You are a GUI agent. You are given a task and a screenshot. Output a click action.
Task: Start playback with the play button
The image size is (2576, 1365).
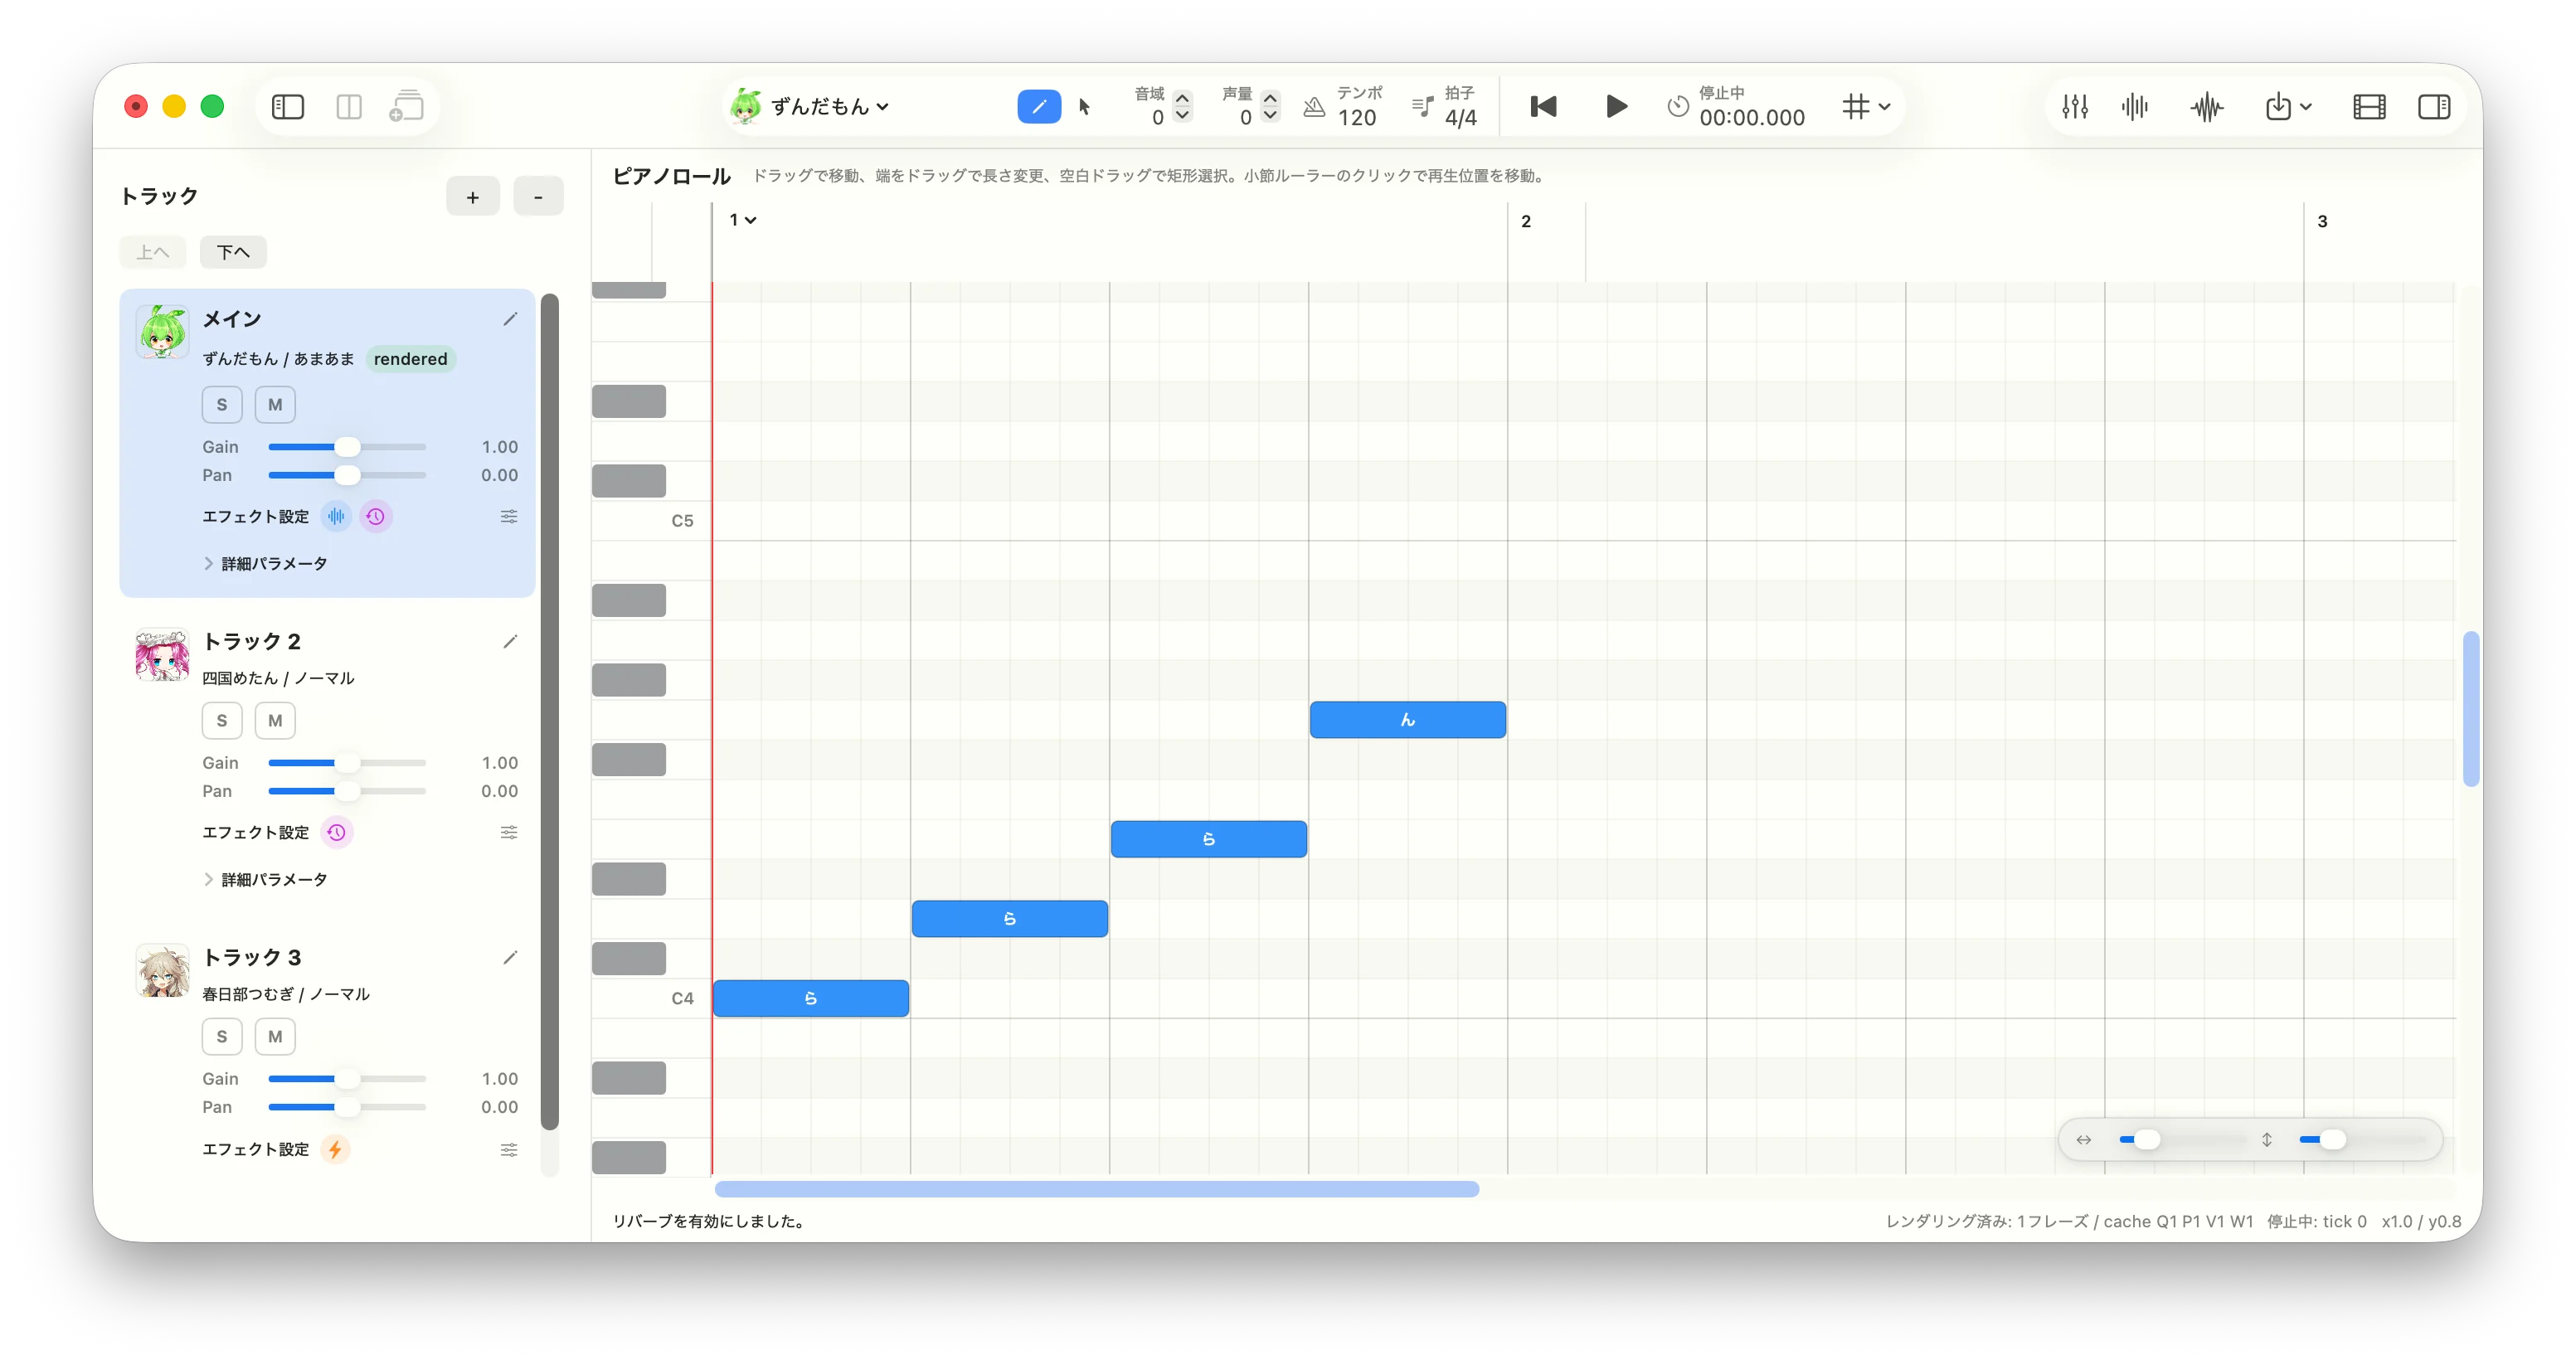(1615, 106)
